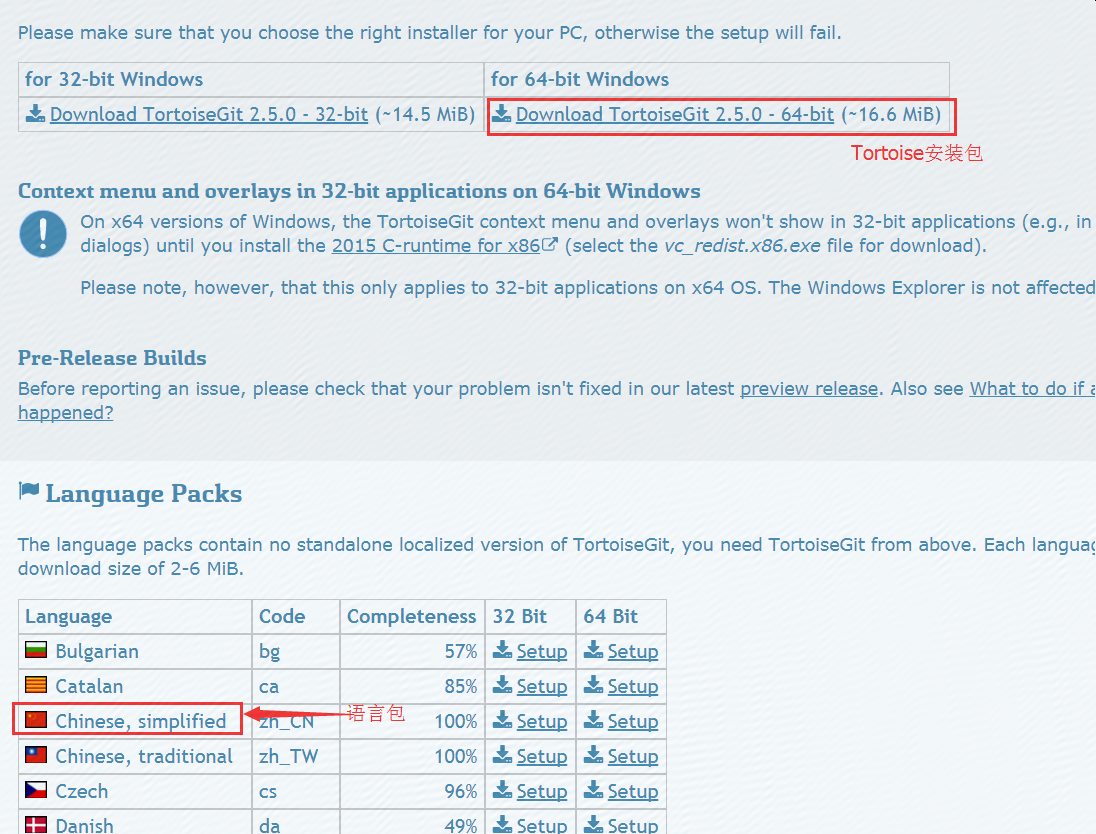This screenshot has width=1096, height=834.
Task: Click the Download TortoiseGit 2.5.0 32-bit link
Action: 208,115
